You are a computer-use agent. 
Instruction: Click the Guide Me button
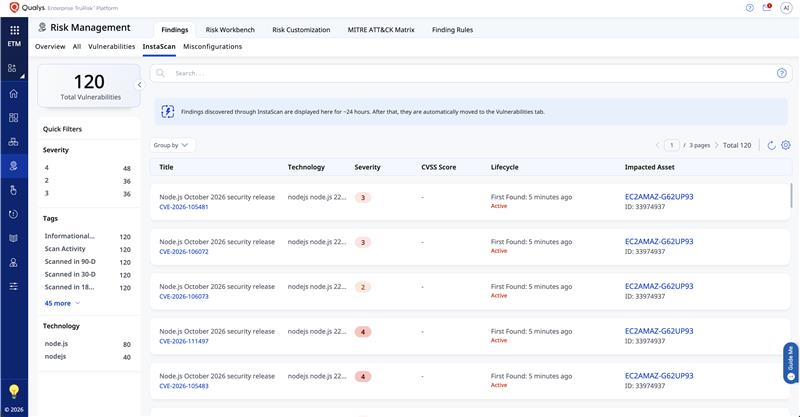tap(791, 363)
